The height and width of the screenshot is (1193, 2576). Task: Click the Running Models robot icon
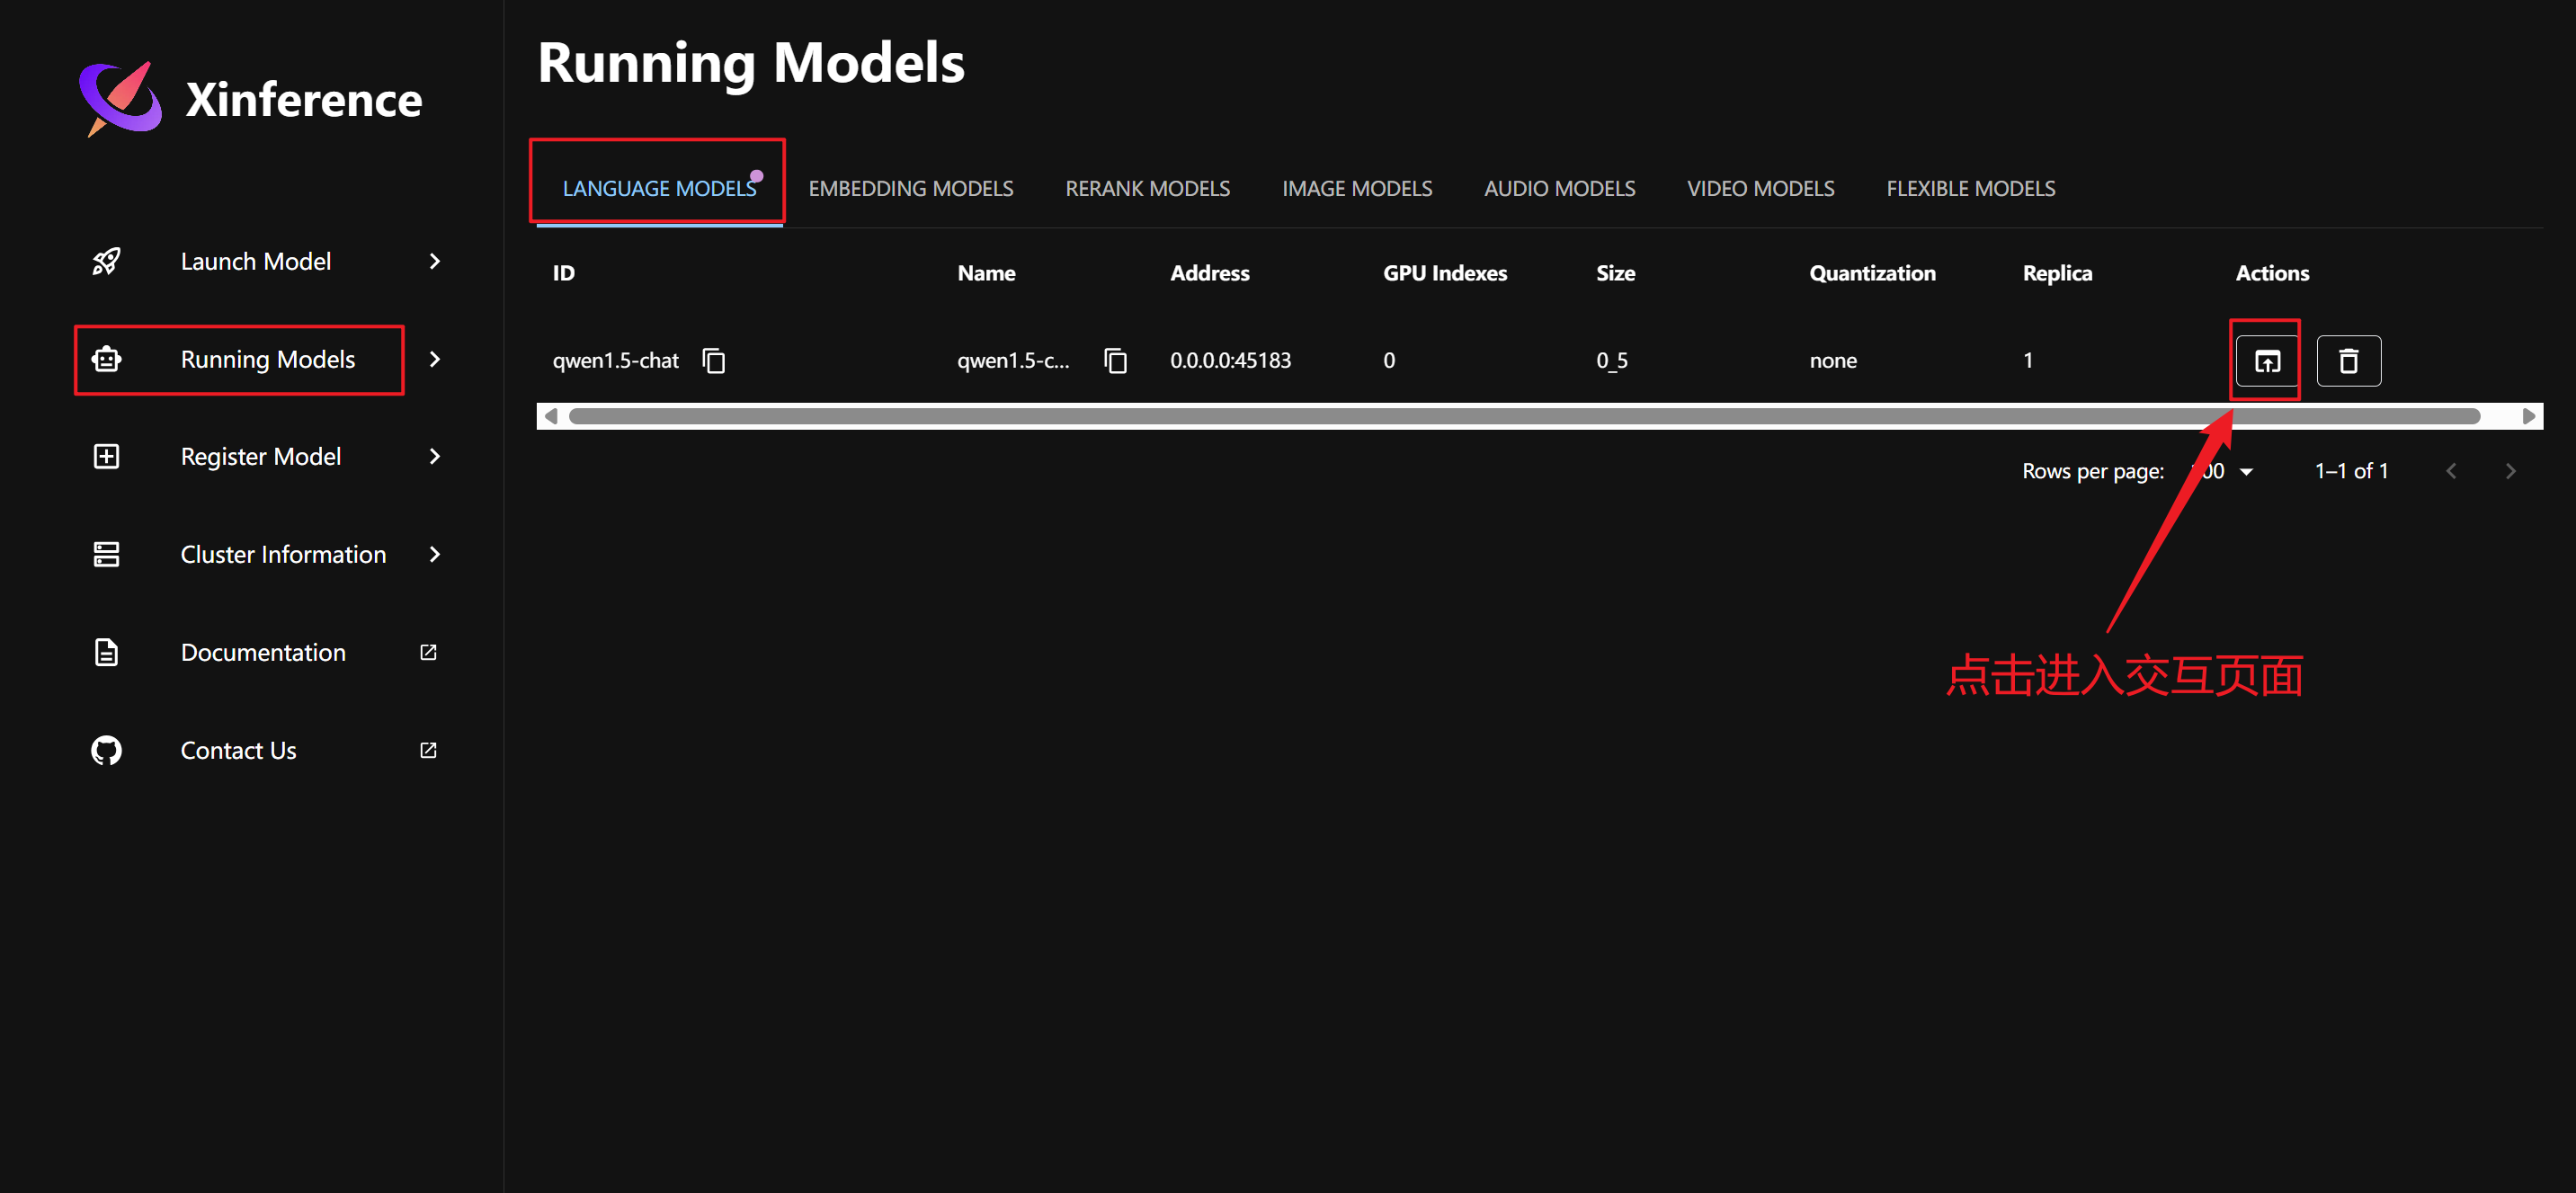tap(106, 359)
